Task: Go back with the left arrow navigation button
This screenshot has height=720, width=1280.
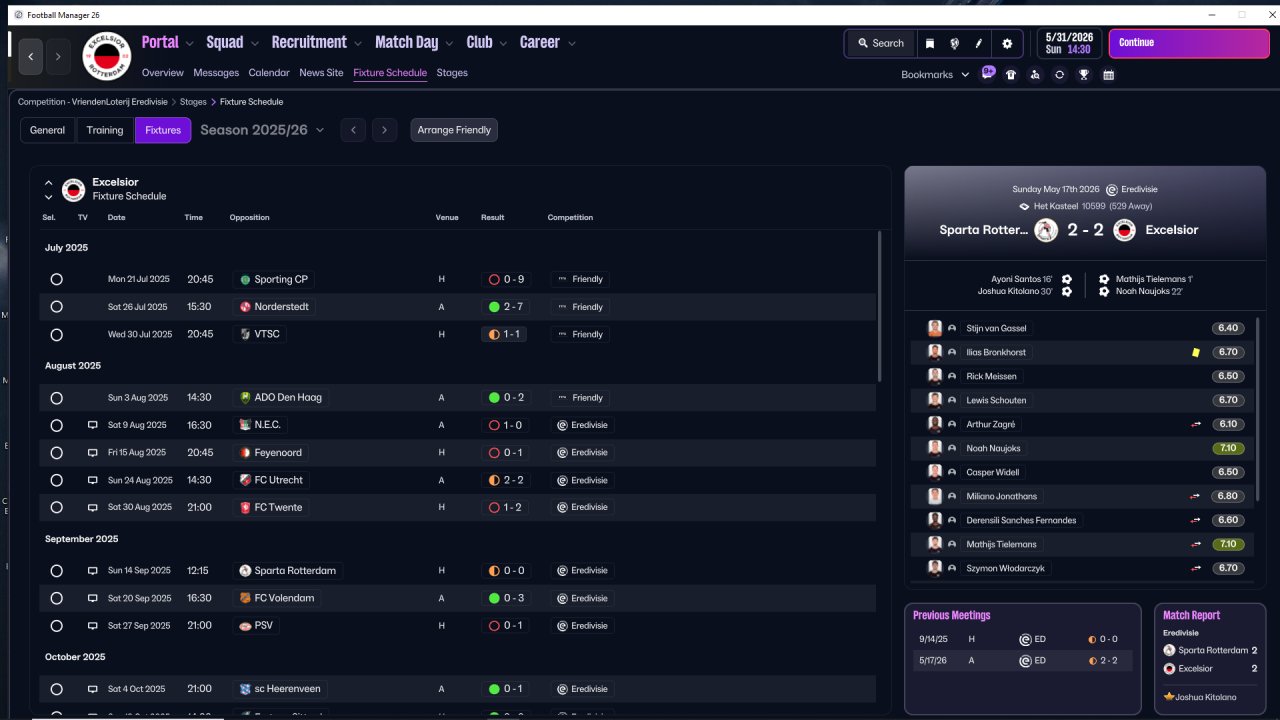Action: pyautogui.click(x=31, y=57)
